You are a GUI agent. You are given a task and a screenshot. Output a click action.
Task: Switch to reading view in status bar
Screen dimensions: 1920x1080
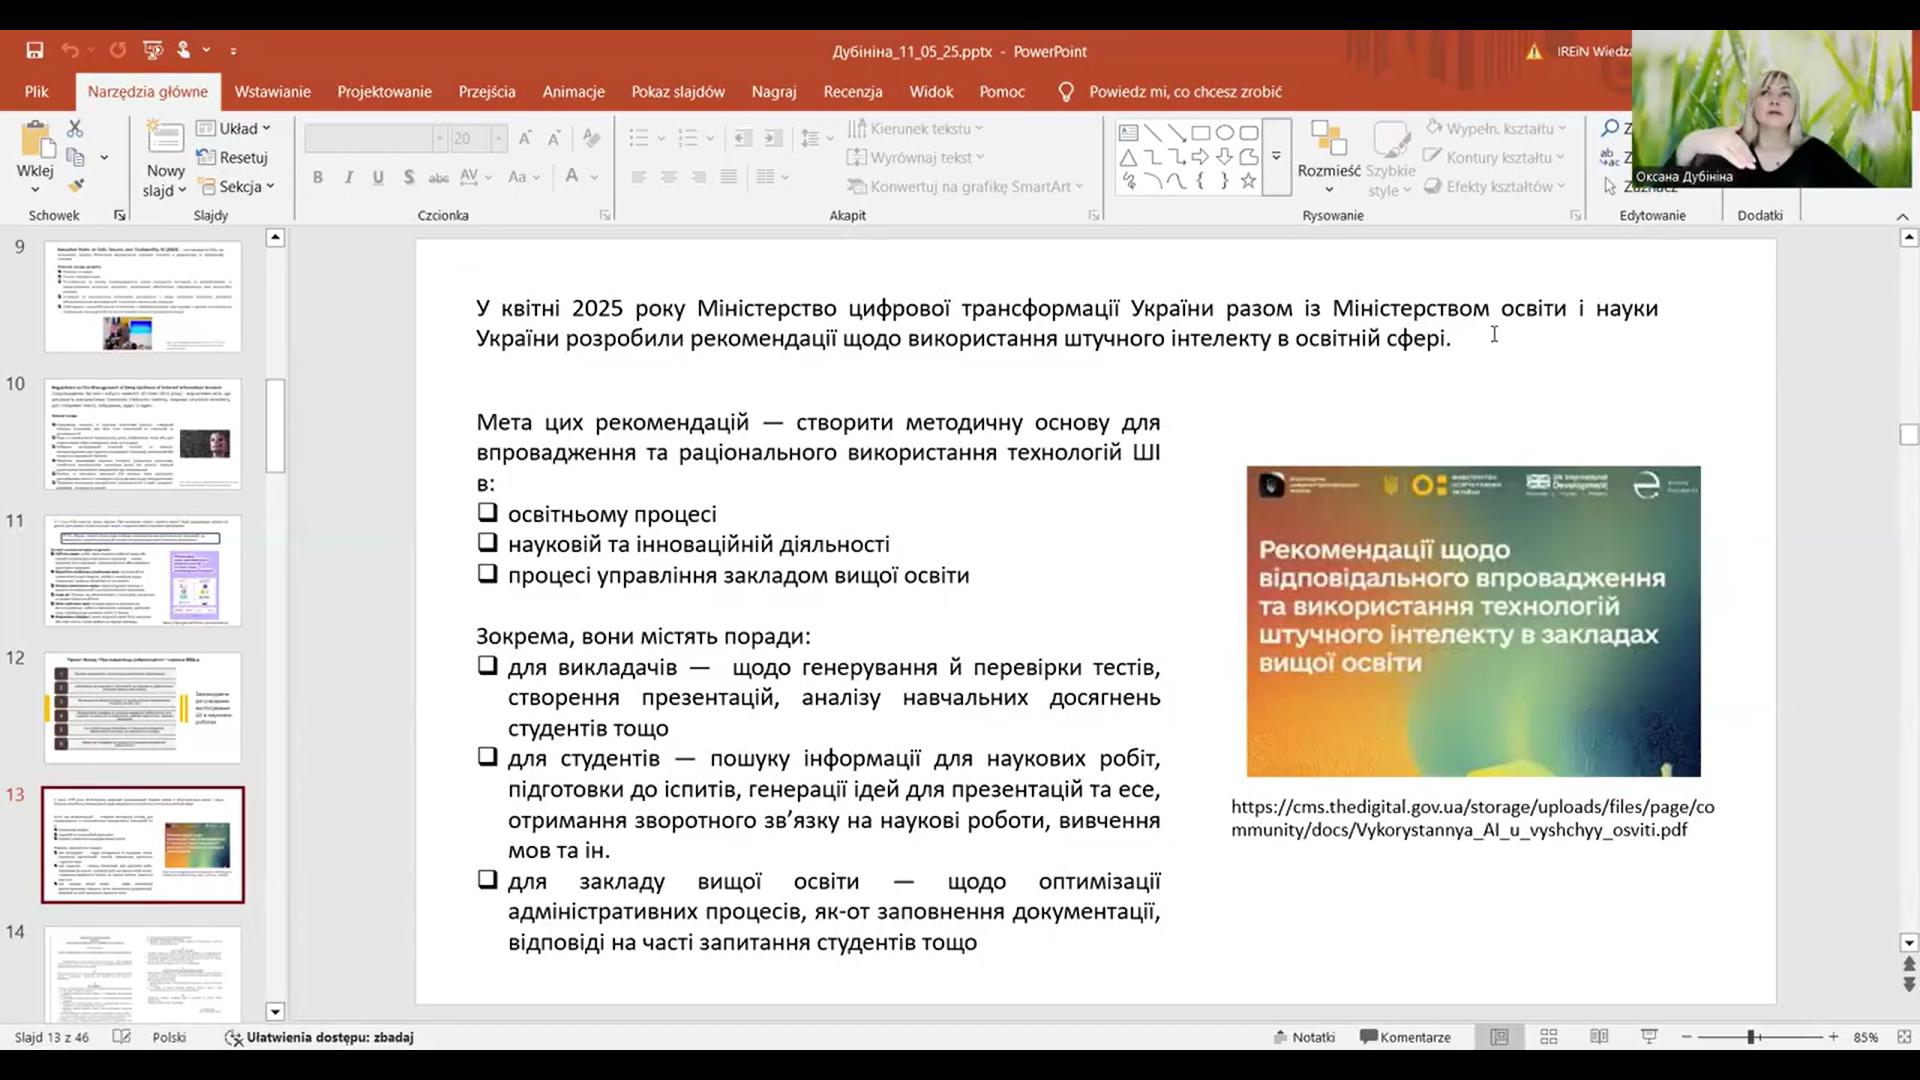[1599, 1037]
